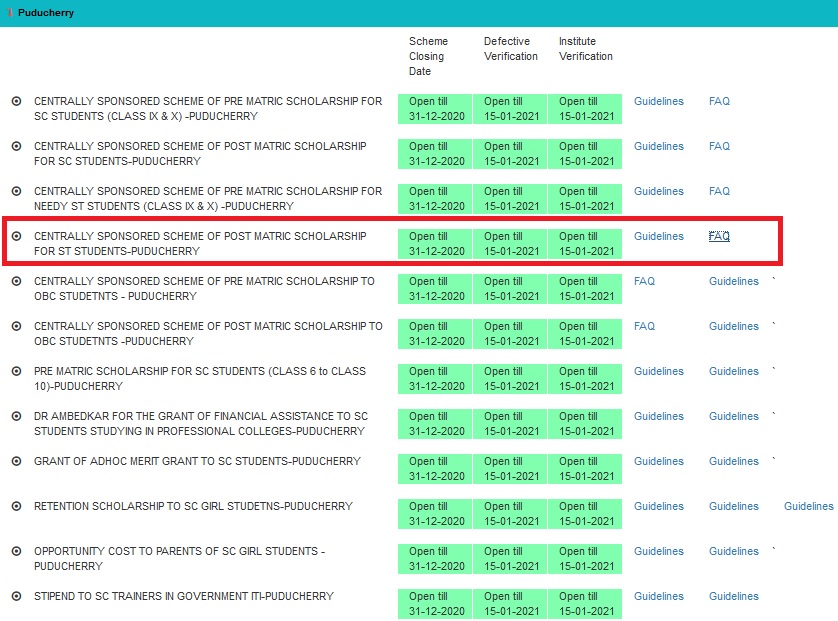The image size is (838, 621).
Task: Open Guidelines for Pre Matric SC Students (Class IX & X)
Action: tap(658, 101)
